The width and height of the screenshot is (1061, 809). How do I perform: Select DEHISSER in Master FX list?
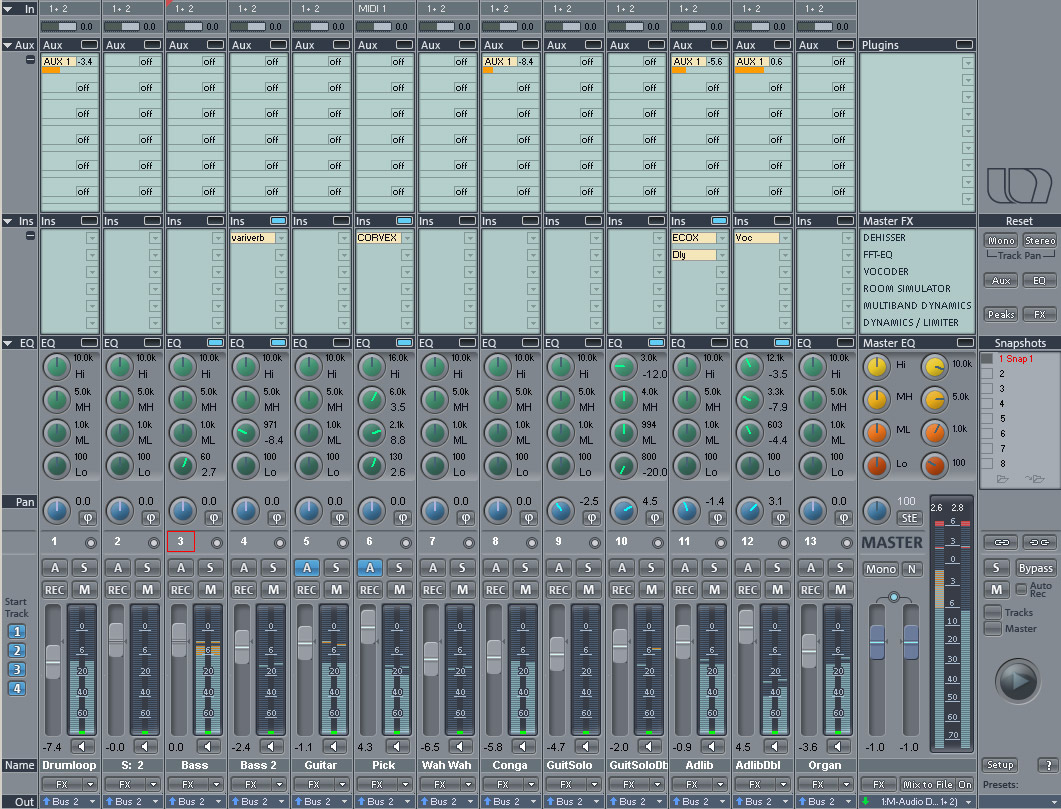coord(884,237)
